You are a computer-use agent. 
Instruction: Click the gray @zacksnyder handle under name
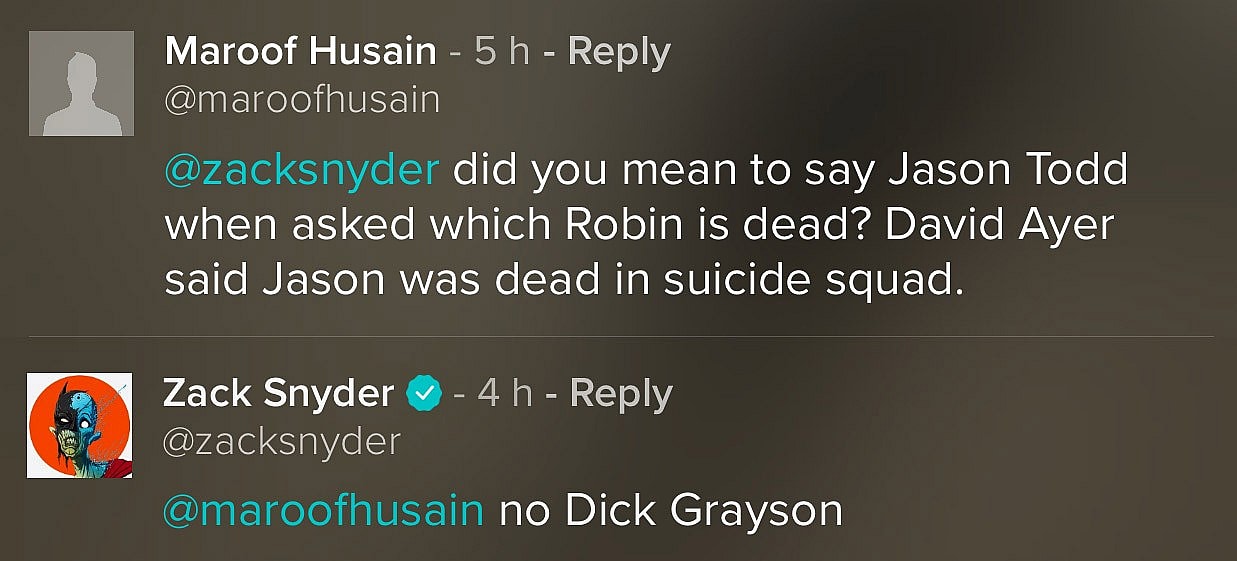pos(281,441)
